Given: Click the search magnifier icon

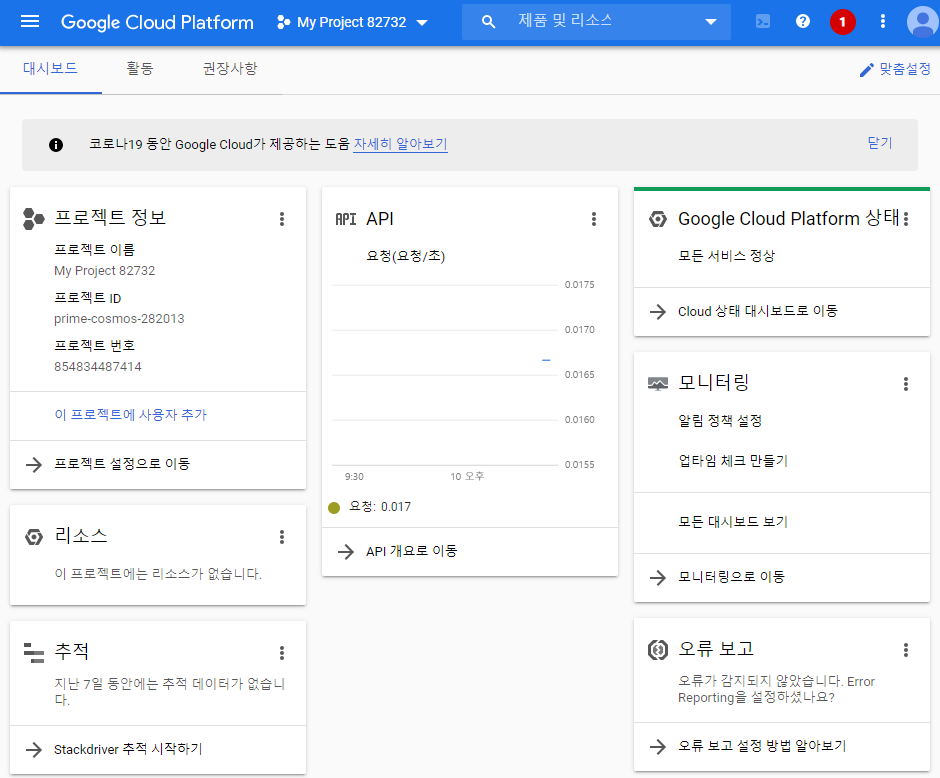Looking at the screenshot, I should 489,22.
